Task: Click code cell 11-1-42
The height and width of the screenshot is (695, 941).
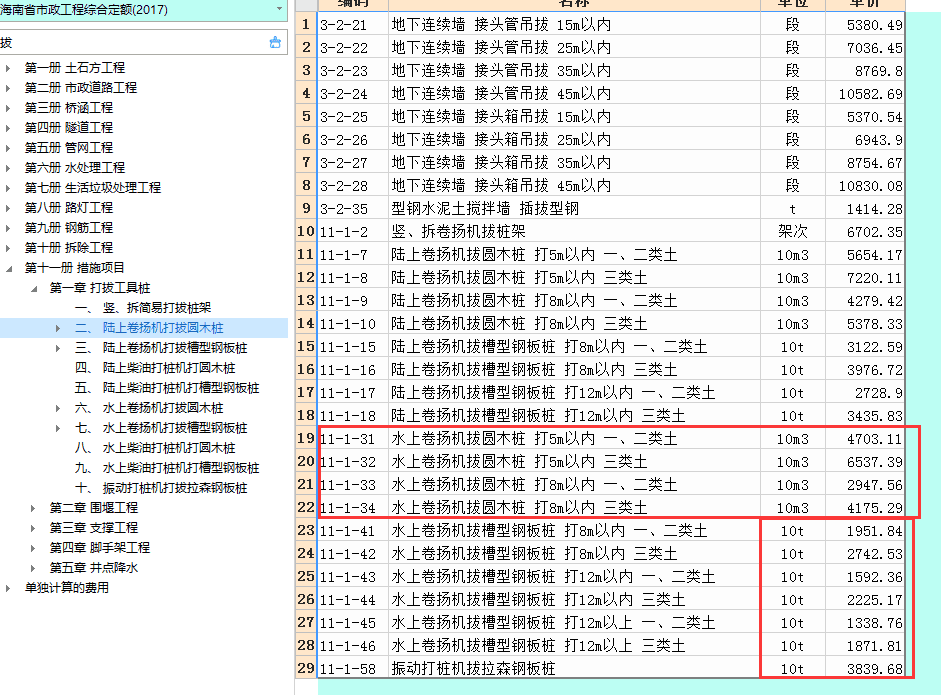Action: point(353,553)
